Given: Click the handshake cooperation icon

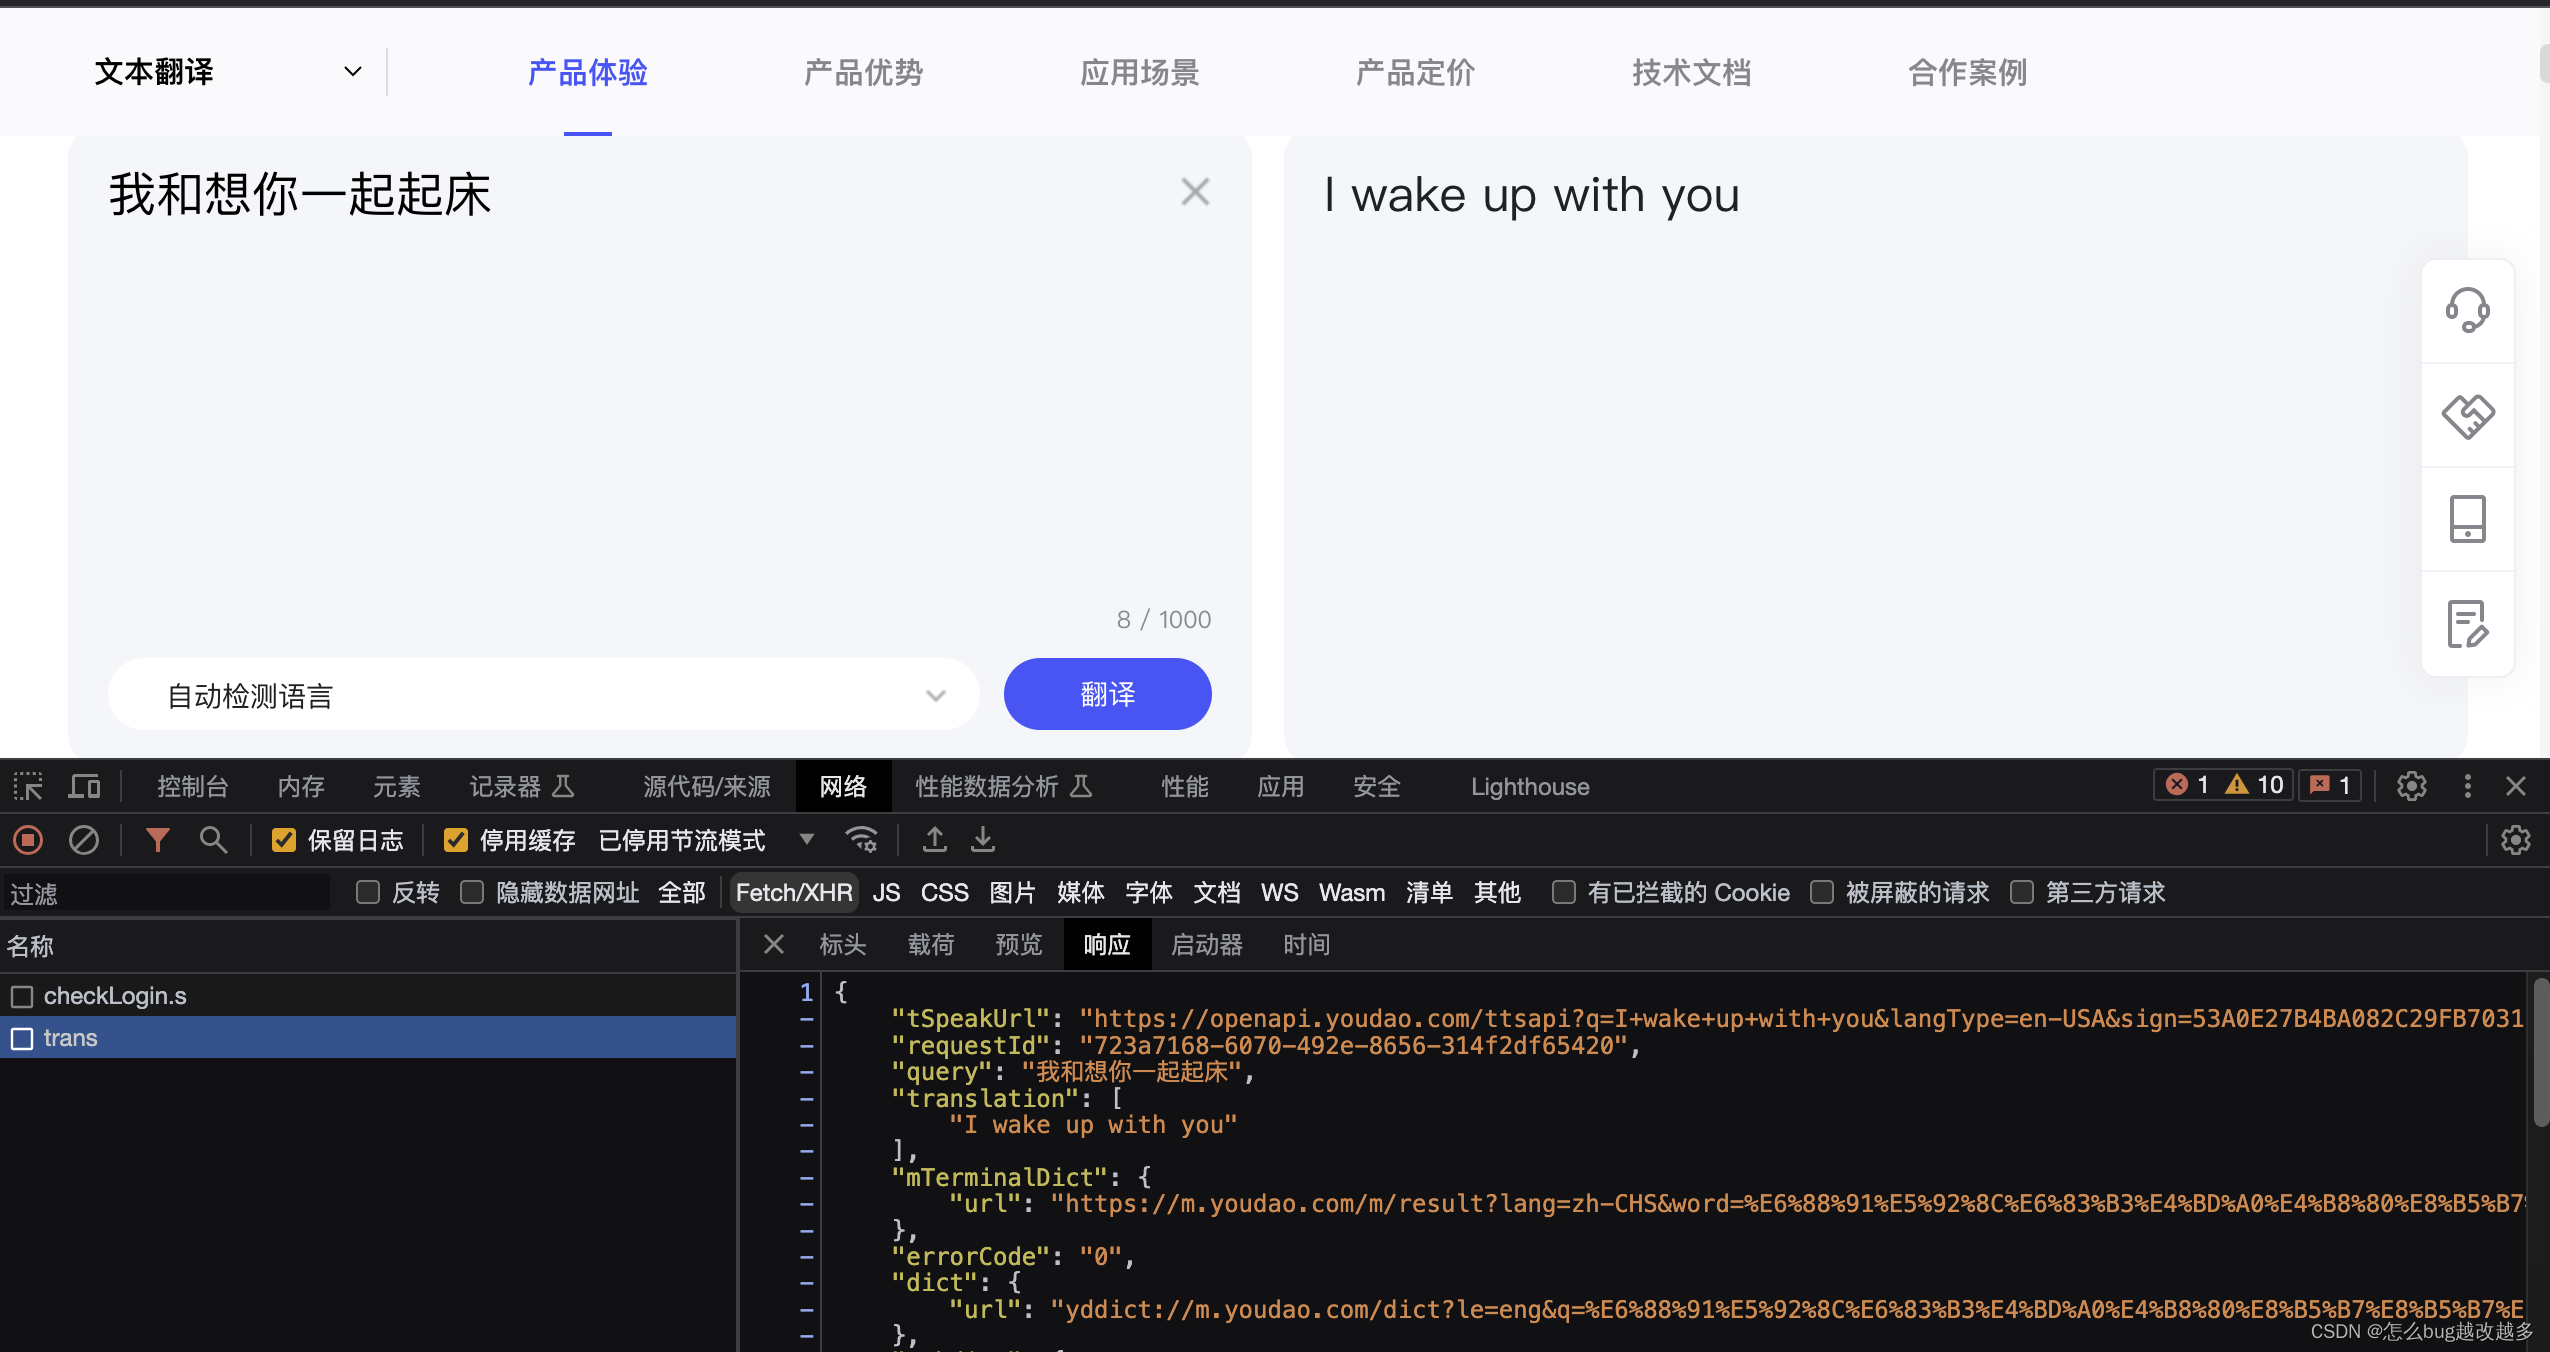Looking at the screenshot, I should (x=2467, y=416).
